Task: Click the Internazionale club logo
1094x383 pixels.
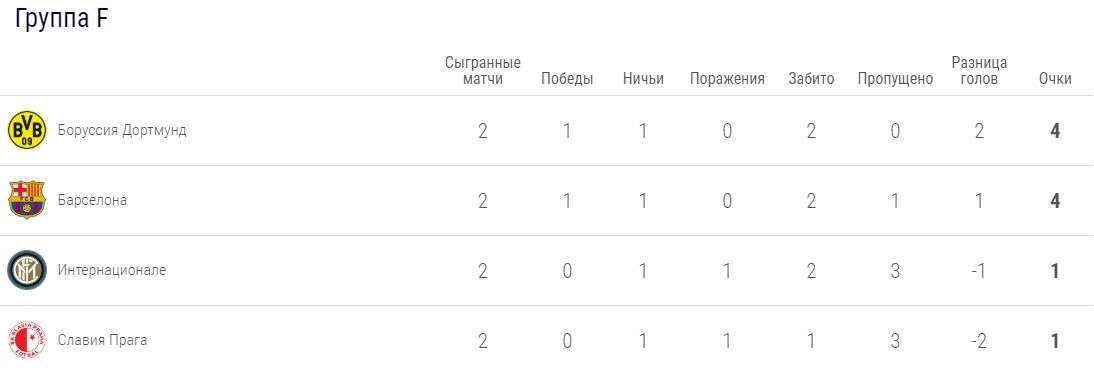Action: click(27, 270)
